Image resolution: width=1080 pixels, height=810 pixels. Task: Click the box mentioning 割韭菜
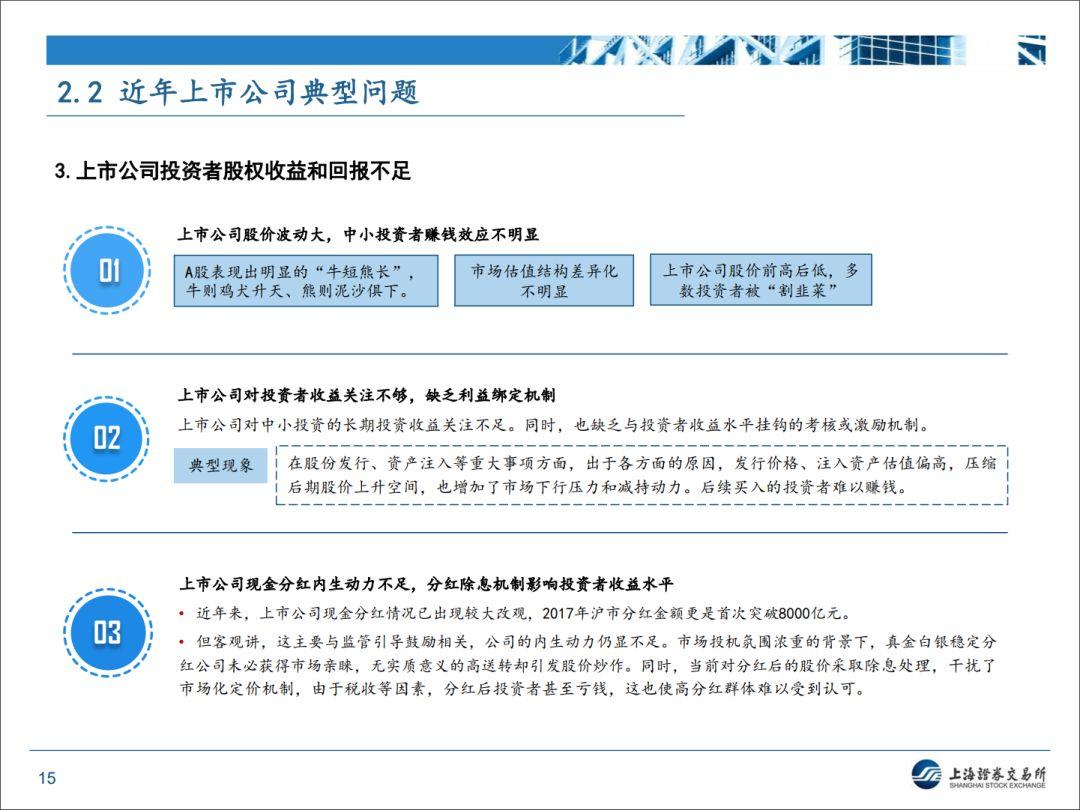point(761,280)
